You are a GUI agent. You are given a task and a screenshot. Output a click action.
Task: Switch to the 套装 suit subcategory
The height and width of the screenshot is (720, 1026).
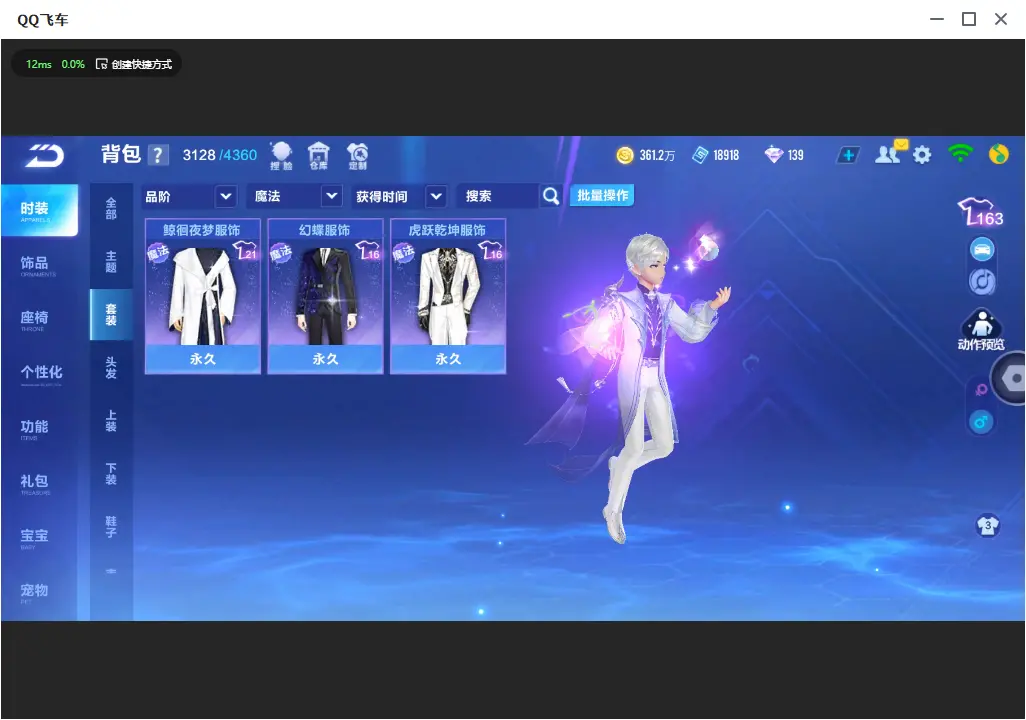pos(111,315)
